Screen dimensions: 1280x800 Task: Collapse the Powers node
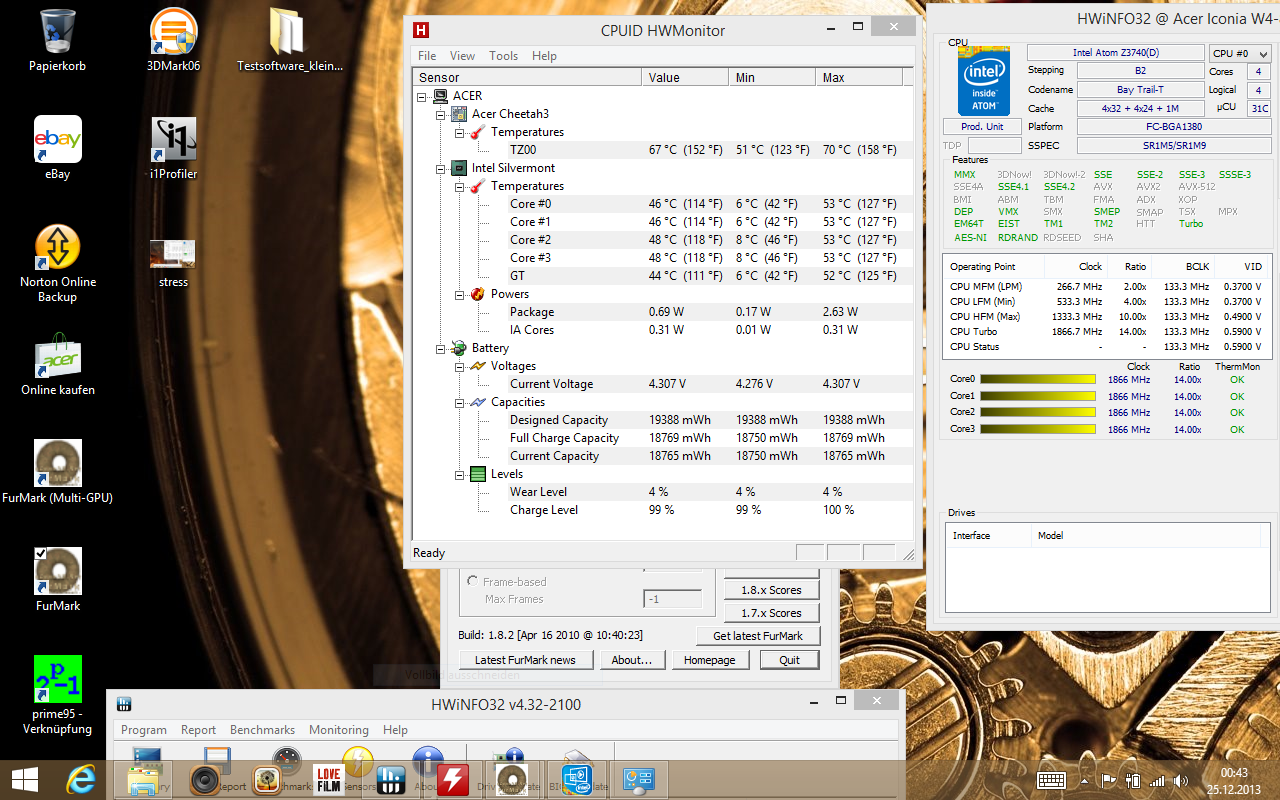460,294
